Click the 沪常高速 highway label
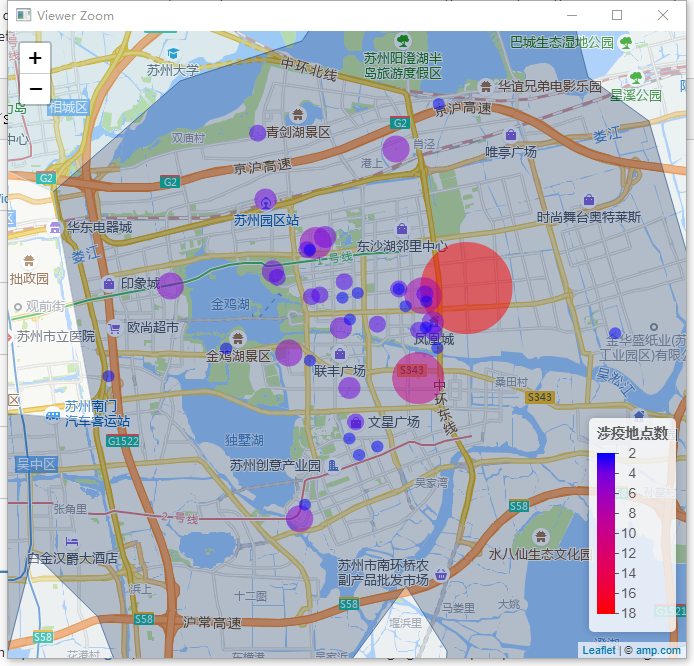Screen dimensions: 694x666 coord(212,623)
